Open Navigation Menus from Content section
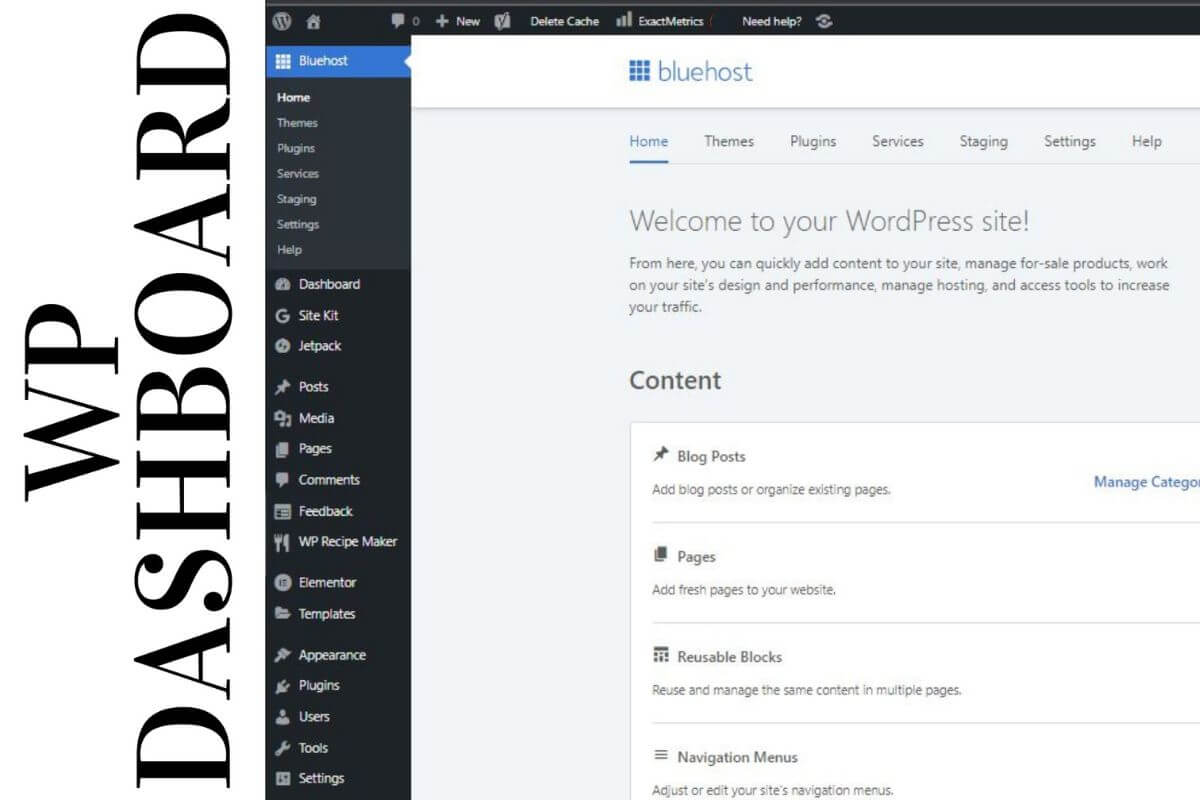 pyautogui.click(x=735, y=757)
